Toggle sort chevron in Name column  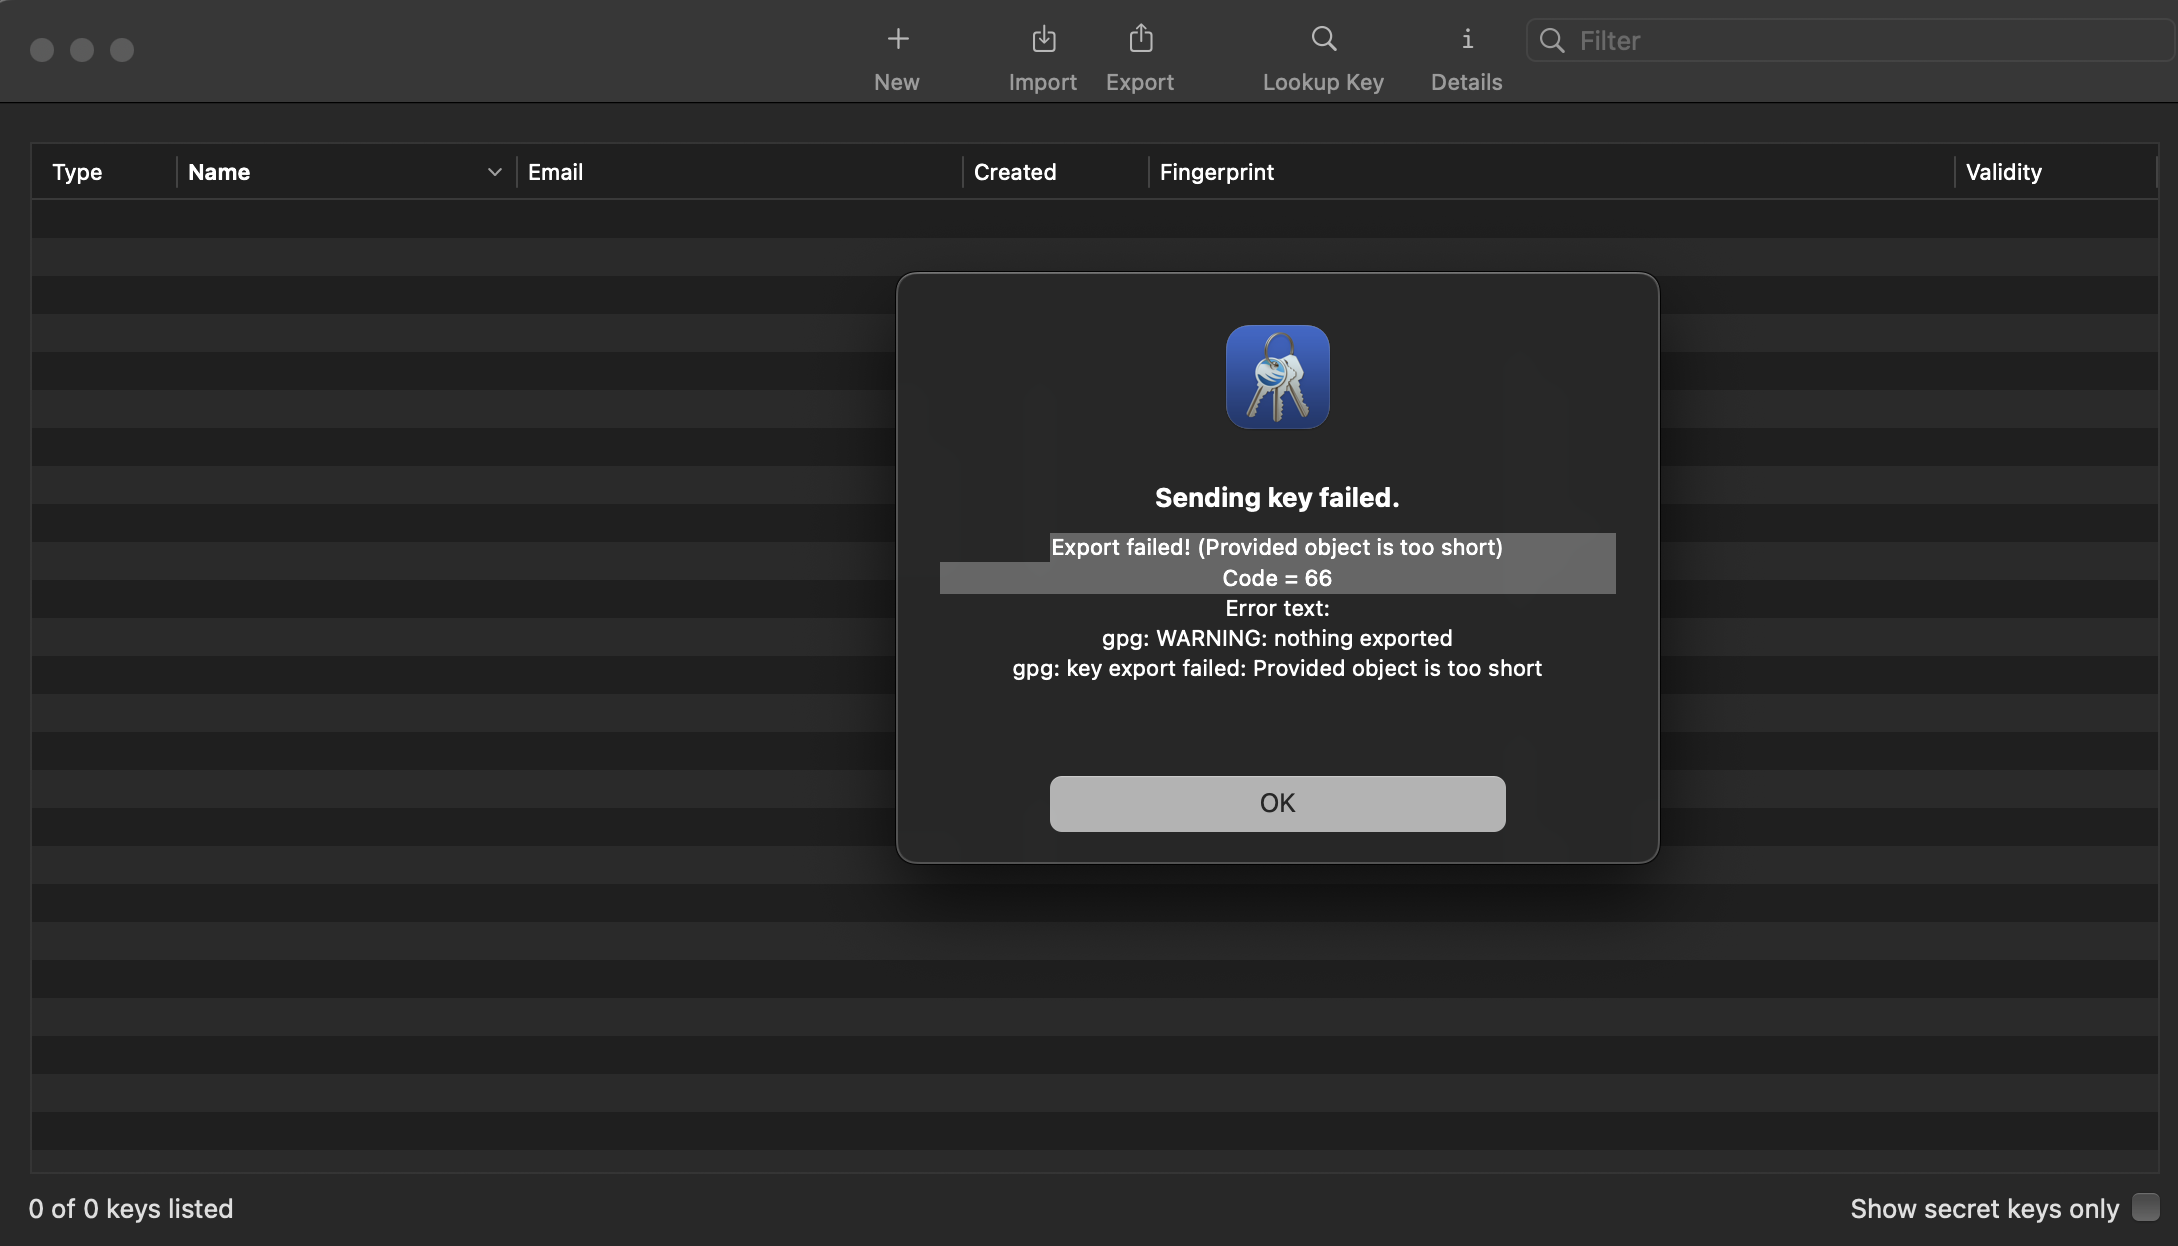tap(494, 172)
